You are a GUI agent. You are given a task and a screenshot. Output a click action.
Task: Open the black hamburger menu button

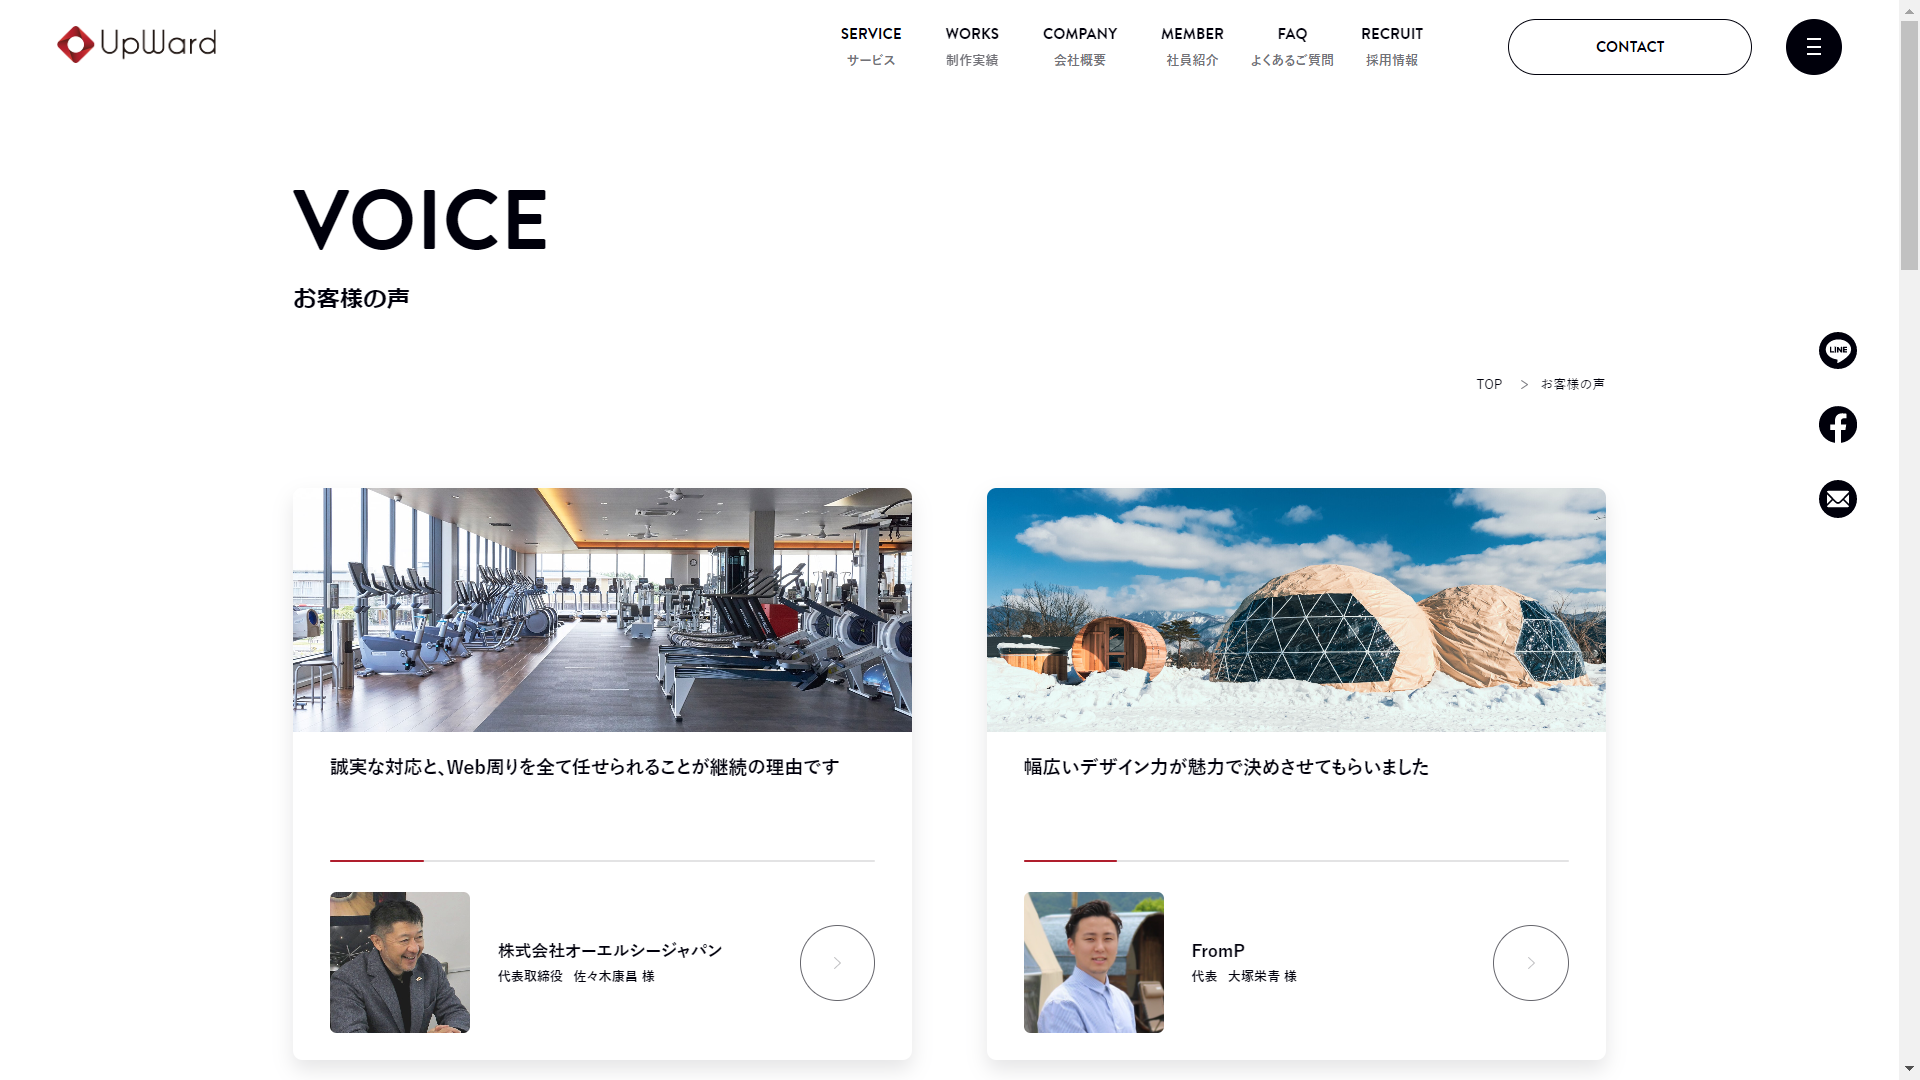[x=1813, y=47]
